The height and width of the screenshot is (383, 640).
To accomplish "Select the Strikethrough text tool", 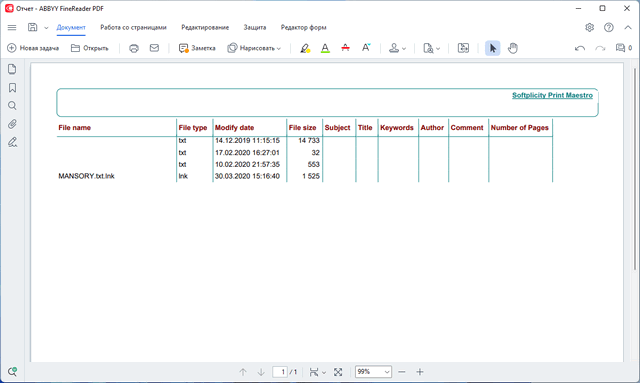I will click(x=345, y=48).
